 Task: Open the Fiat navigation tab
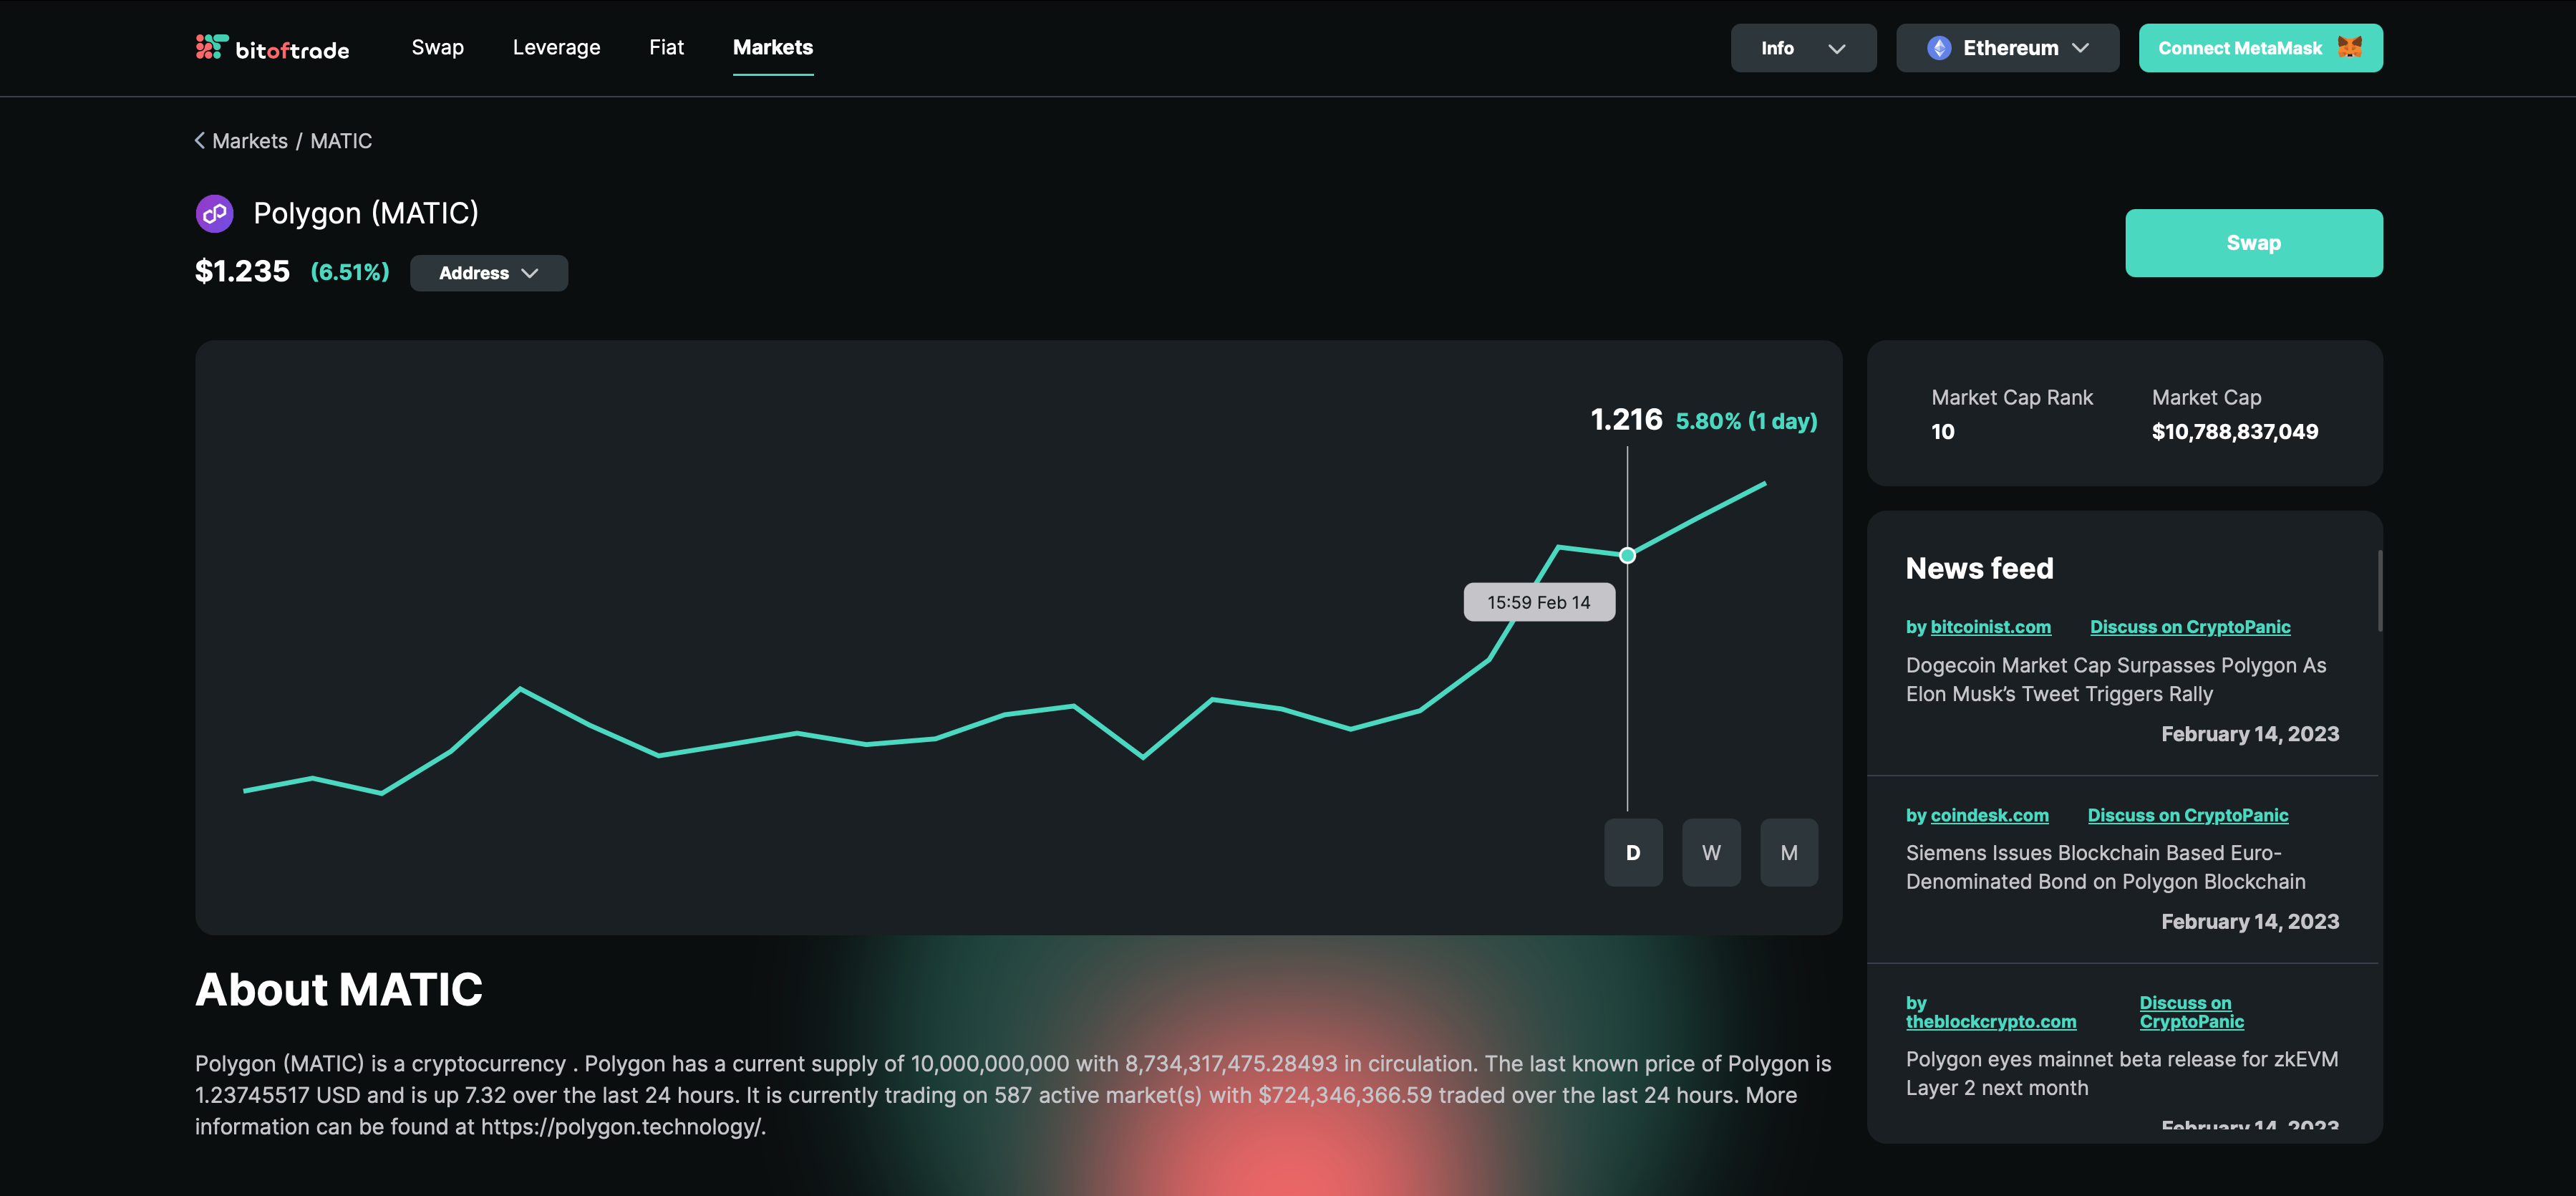[666, 47]
